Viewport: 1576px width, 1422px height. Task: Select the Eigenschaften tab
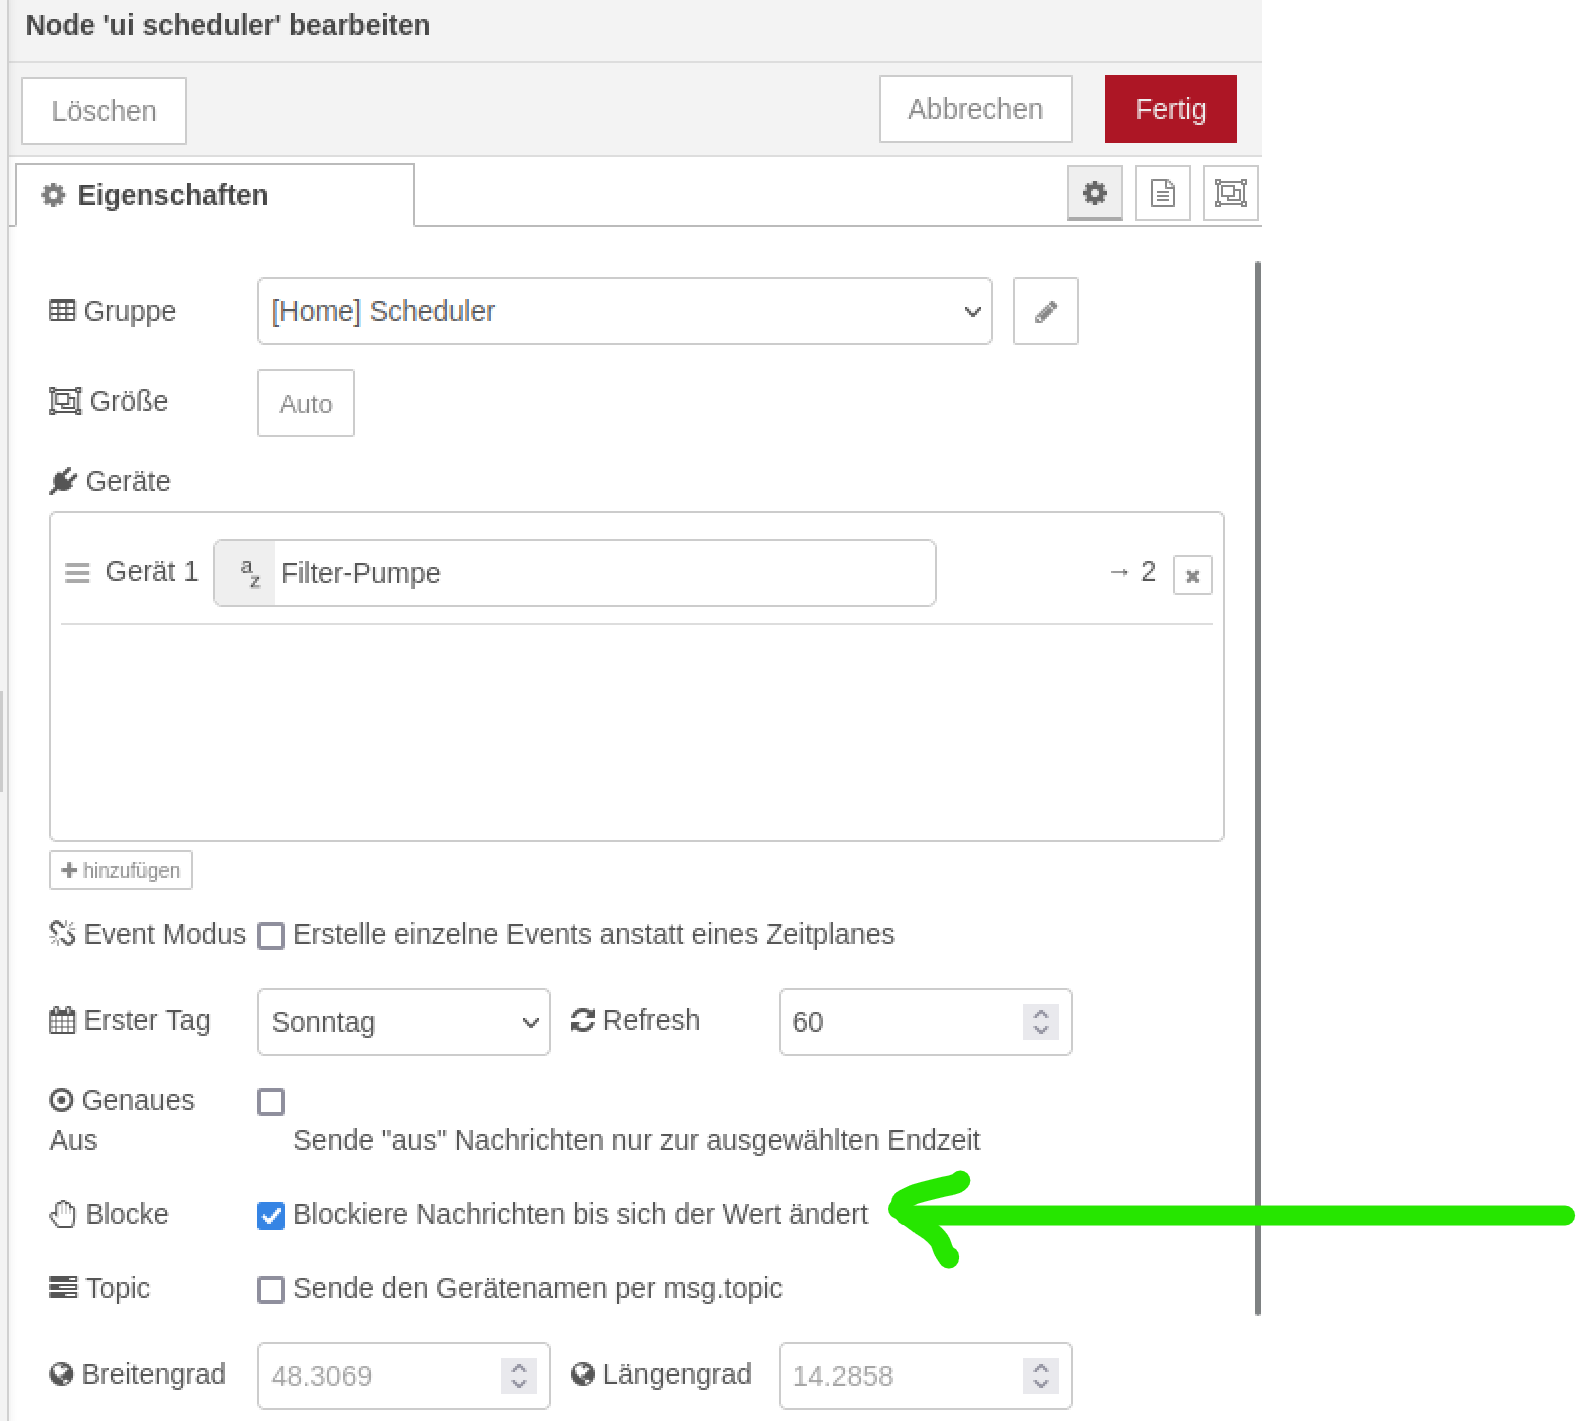click(215, 195)
